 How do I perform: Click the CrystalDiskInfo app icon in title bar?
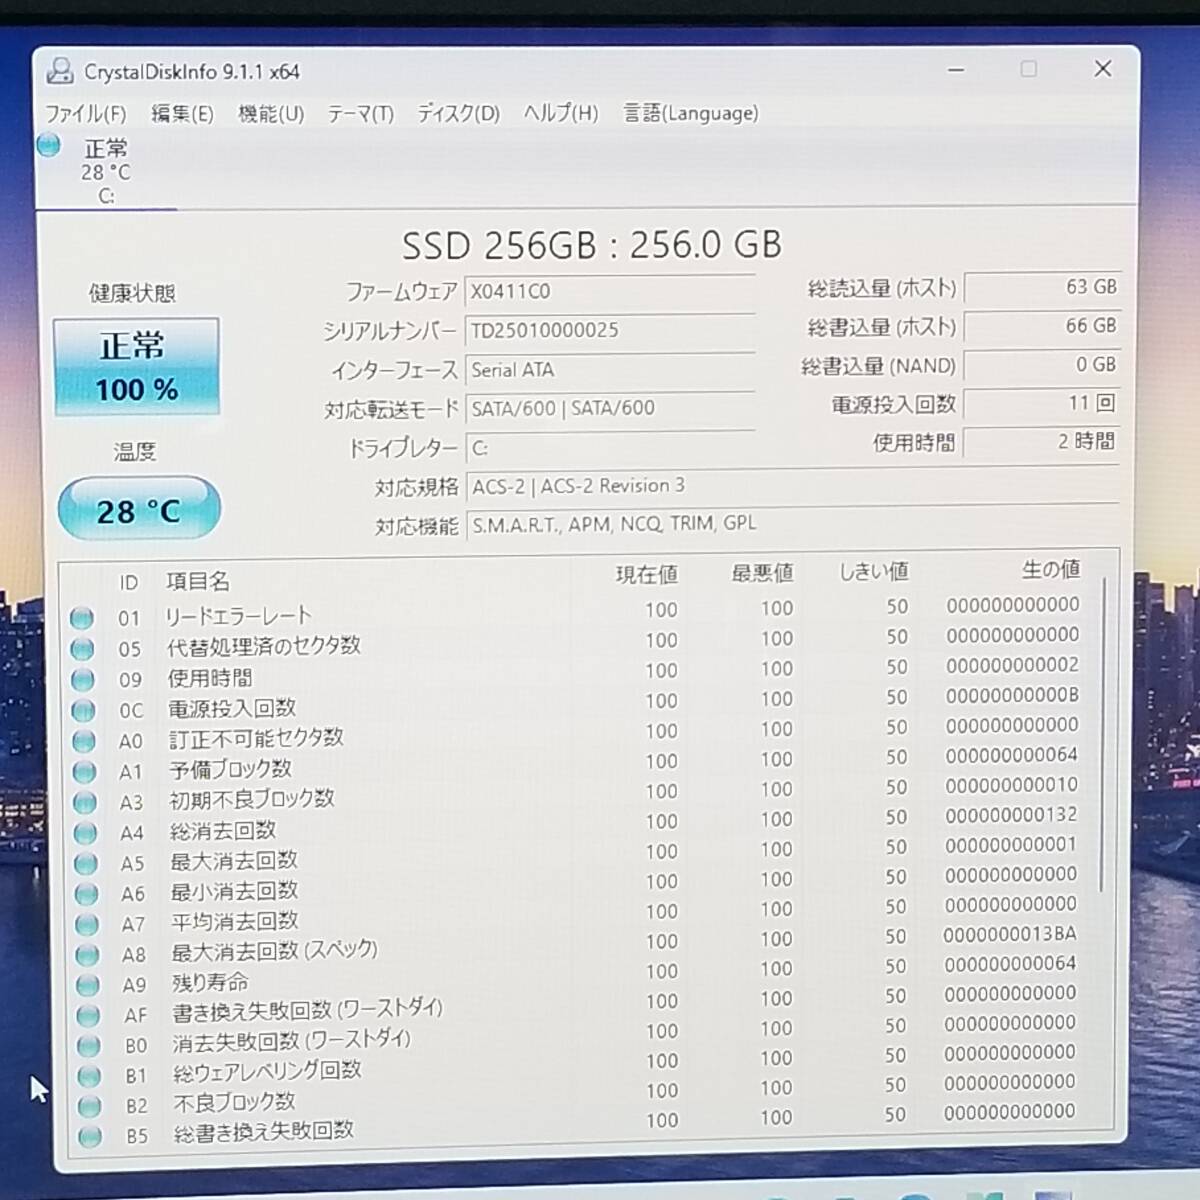(60, 71)
